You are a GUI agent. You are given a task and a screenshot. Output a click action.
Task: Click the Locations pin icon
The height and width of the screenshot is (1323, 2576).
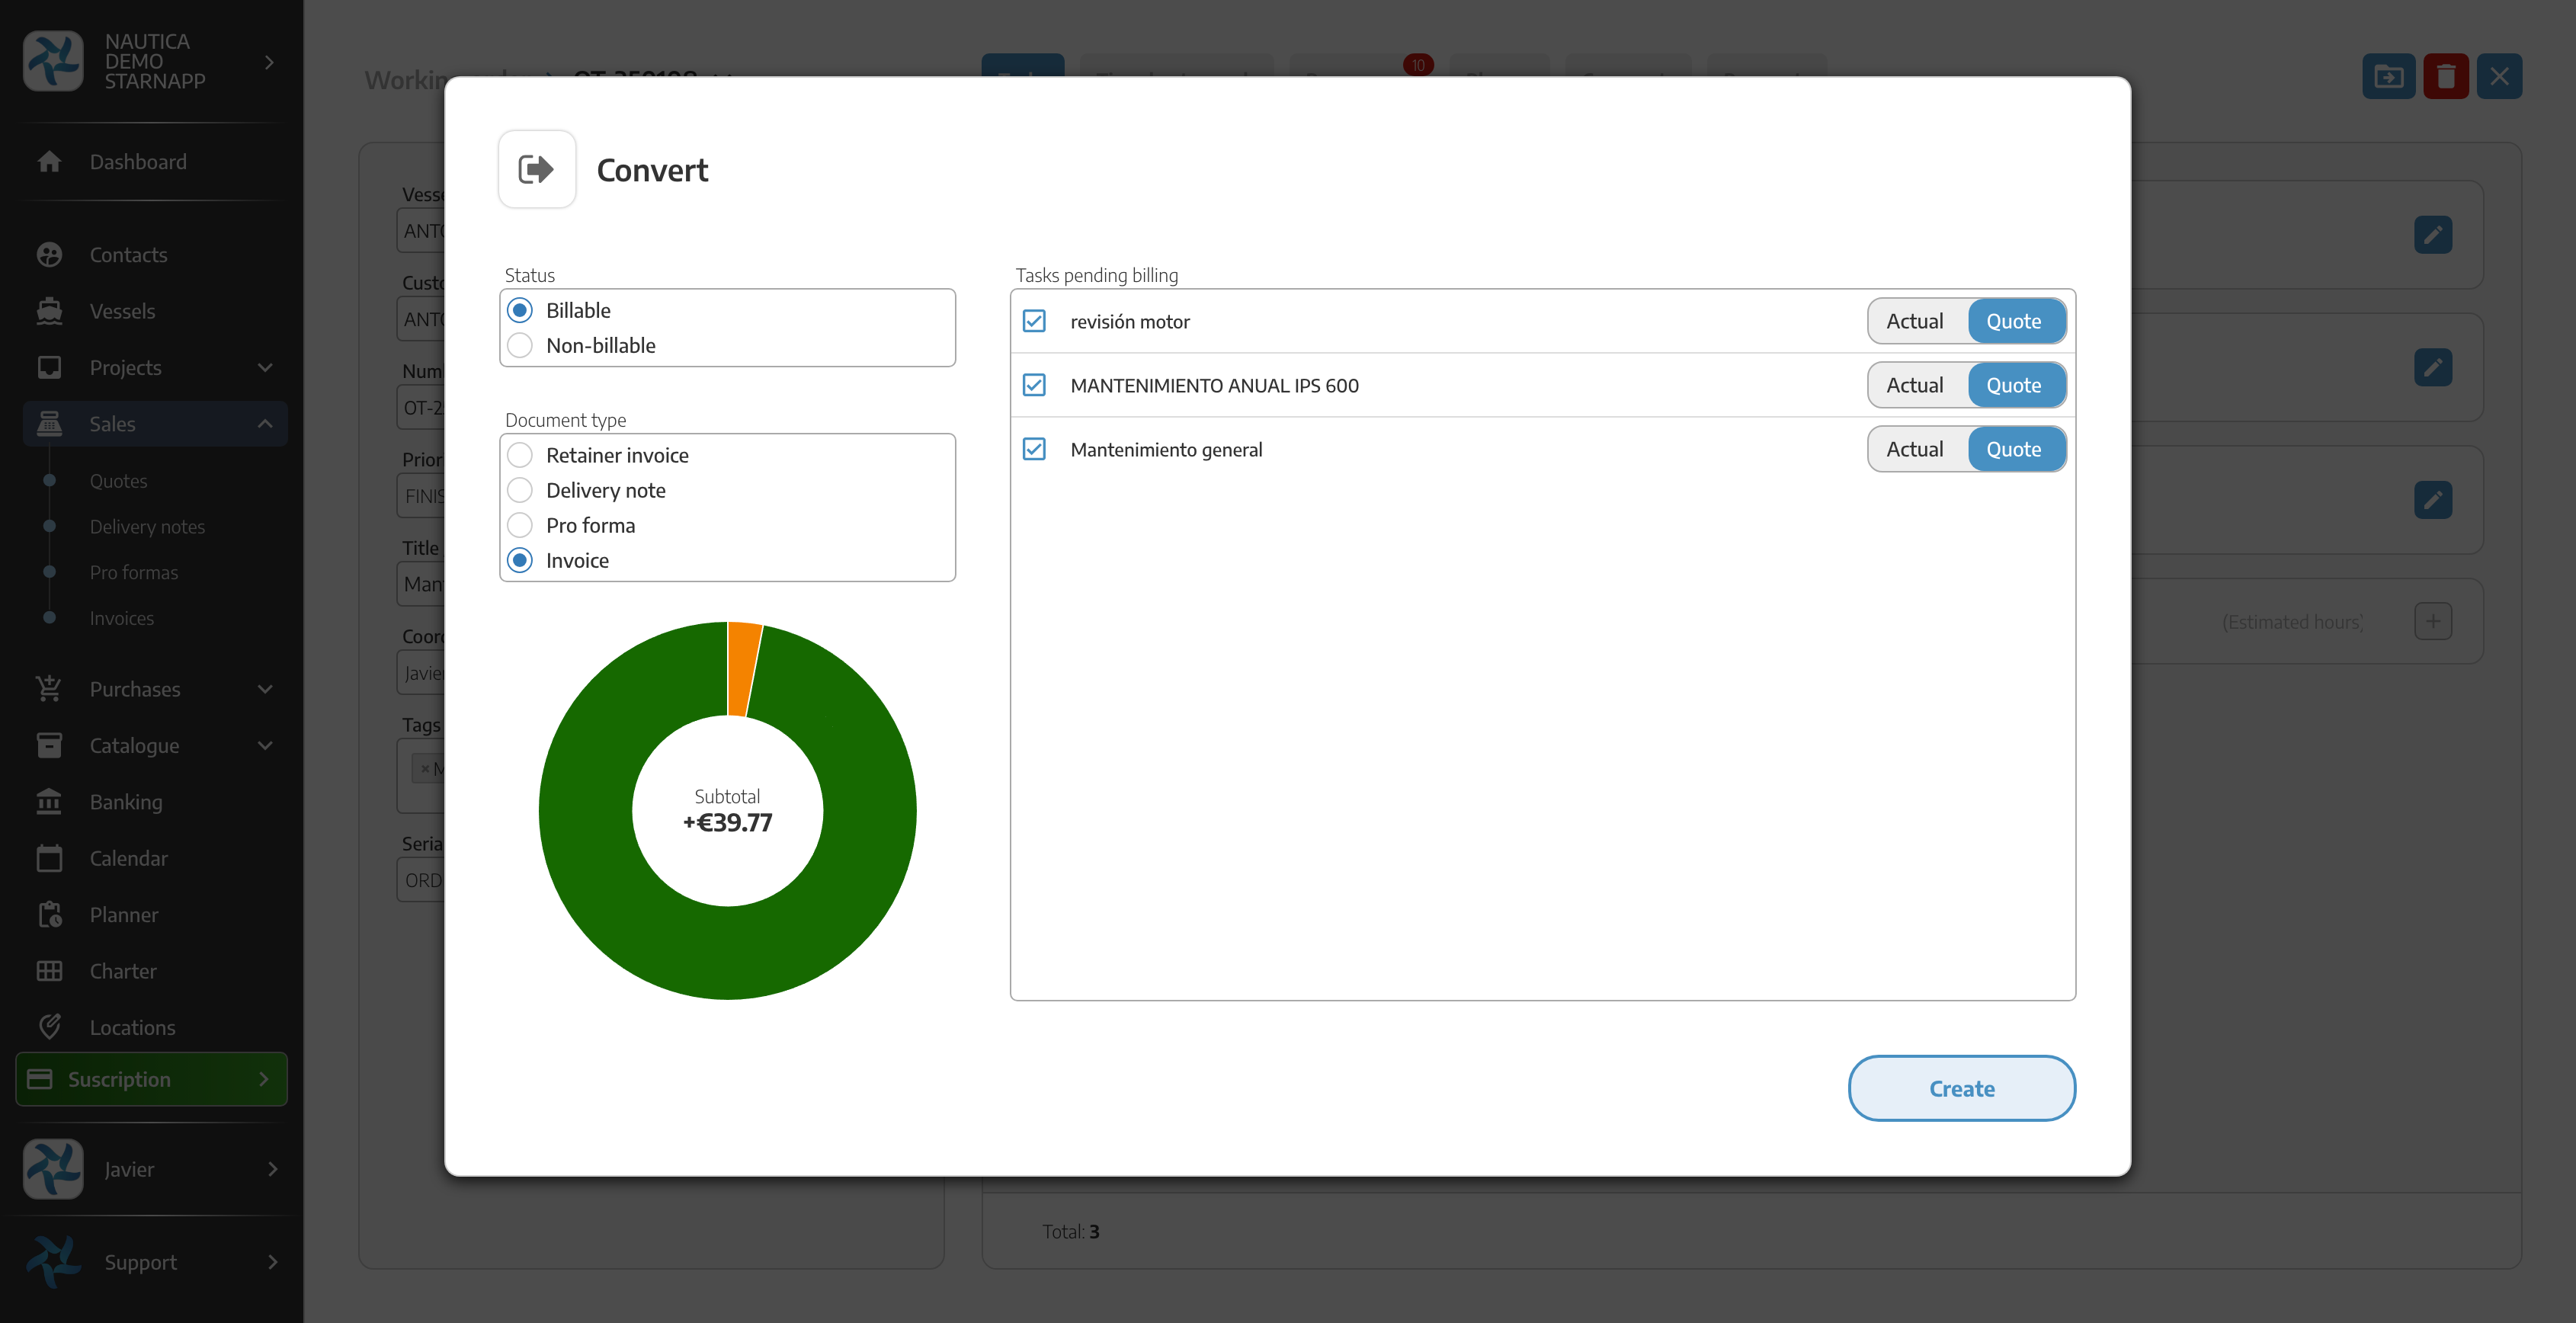[49, 1027]
